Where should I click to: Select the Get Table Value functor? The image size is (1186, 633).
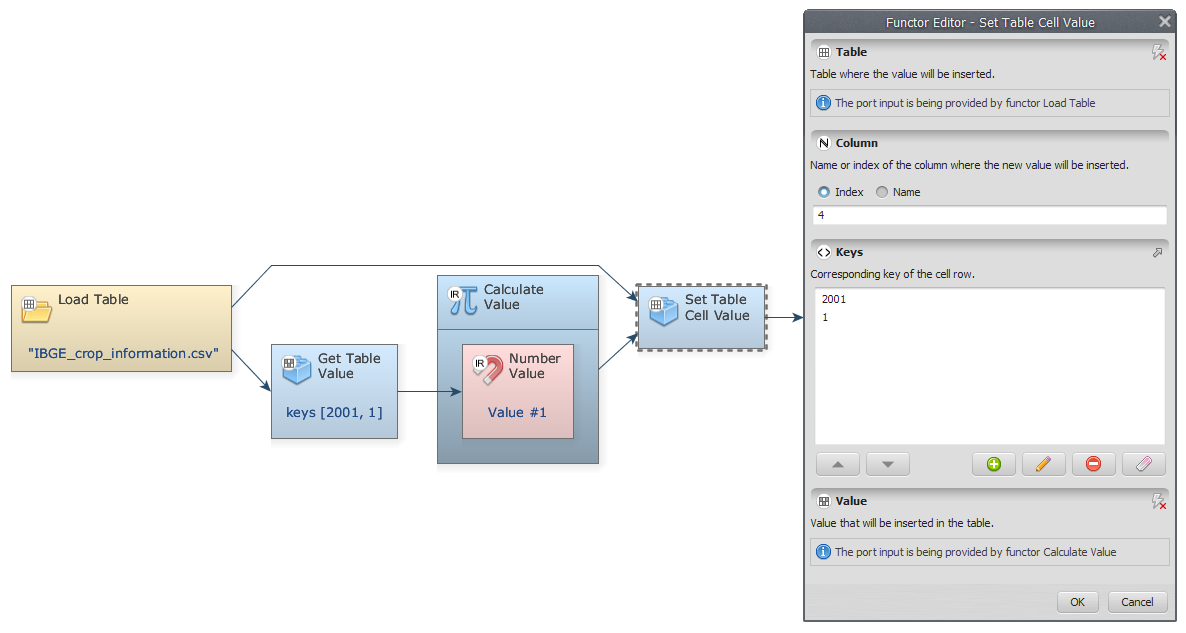[x=334, y=390]
